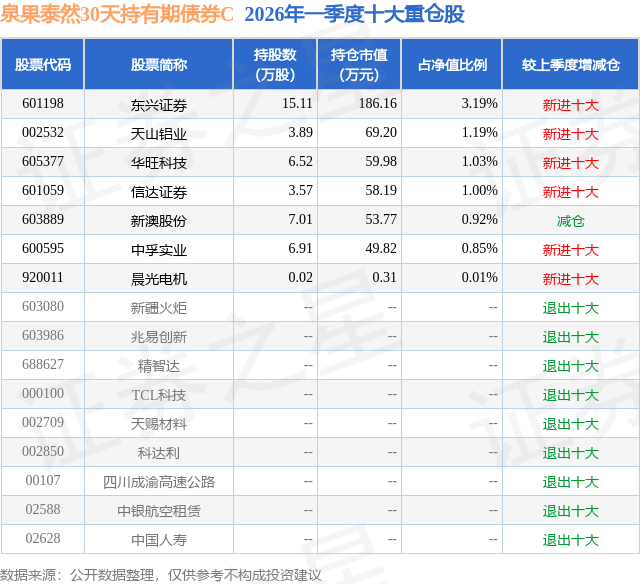Select stock name 新疆火炬
This screenshot has height=584, width=640.
tap(159, 308)
